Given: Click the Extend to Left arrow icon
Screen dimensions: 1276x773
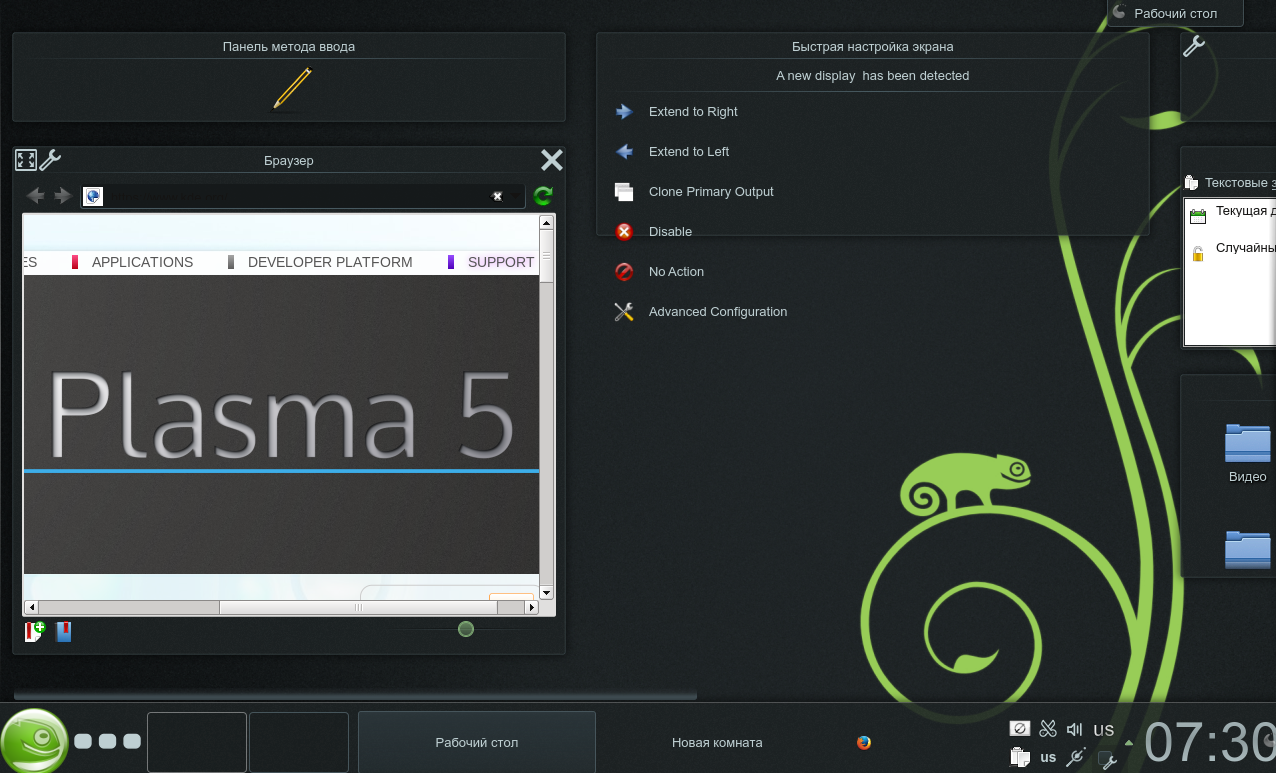Looking at the screenshot, I should (x=624, y=152).
